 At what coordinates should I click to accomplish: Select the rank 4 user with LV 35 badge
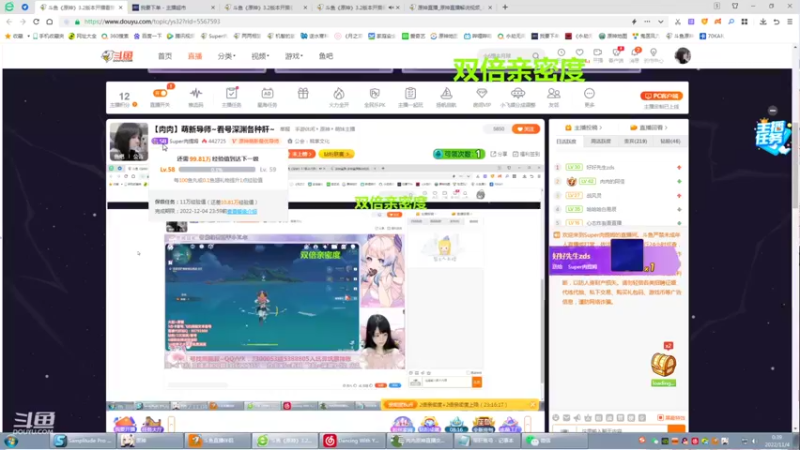point(618,209)
